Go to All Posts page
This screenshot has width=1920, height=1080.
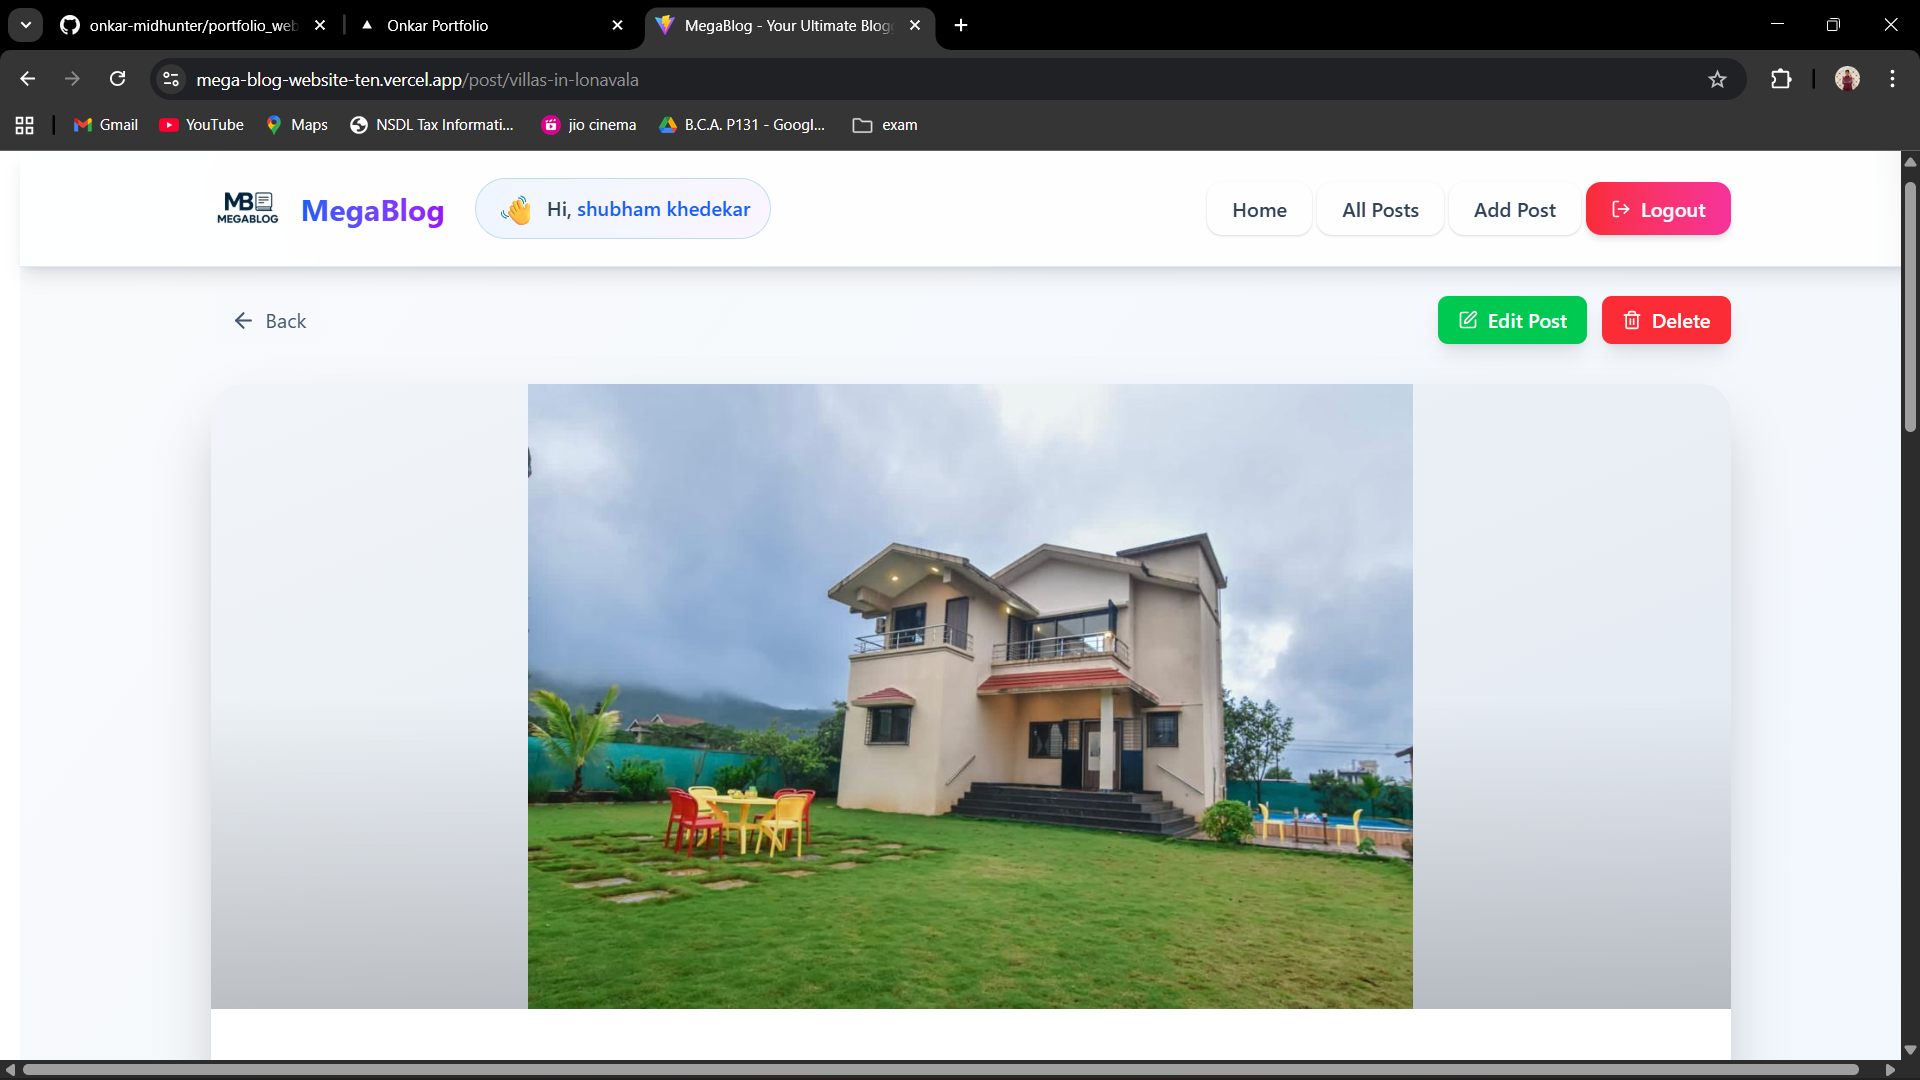pyautogui.click(x=1380, y=210)
